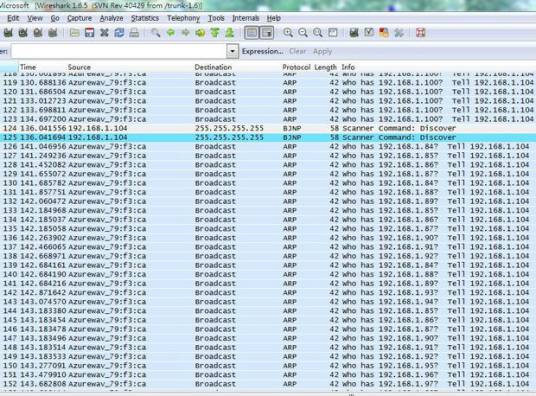Click the Expression... button
The image size is (536, 396).
pyautogui.click(x=263, y=51)
